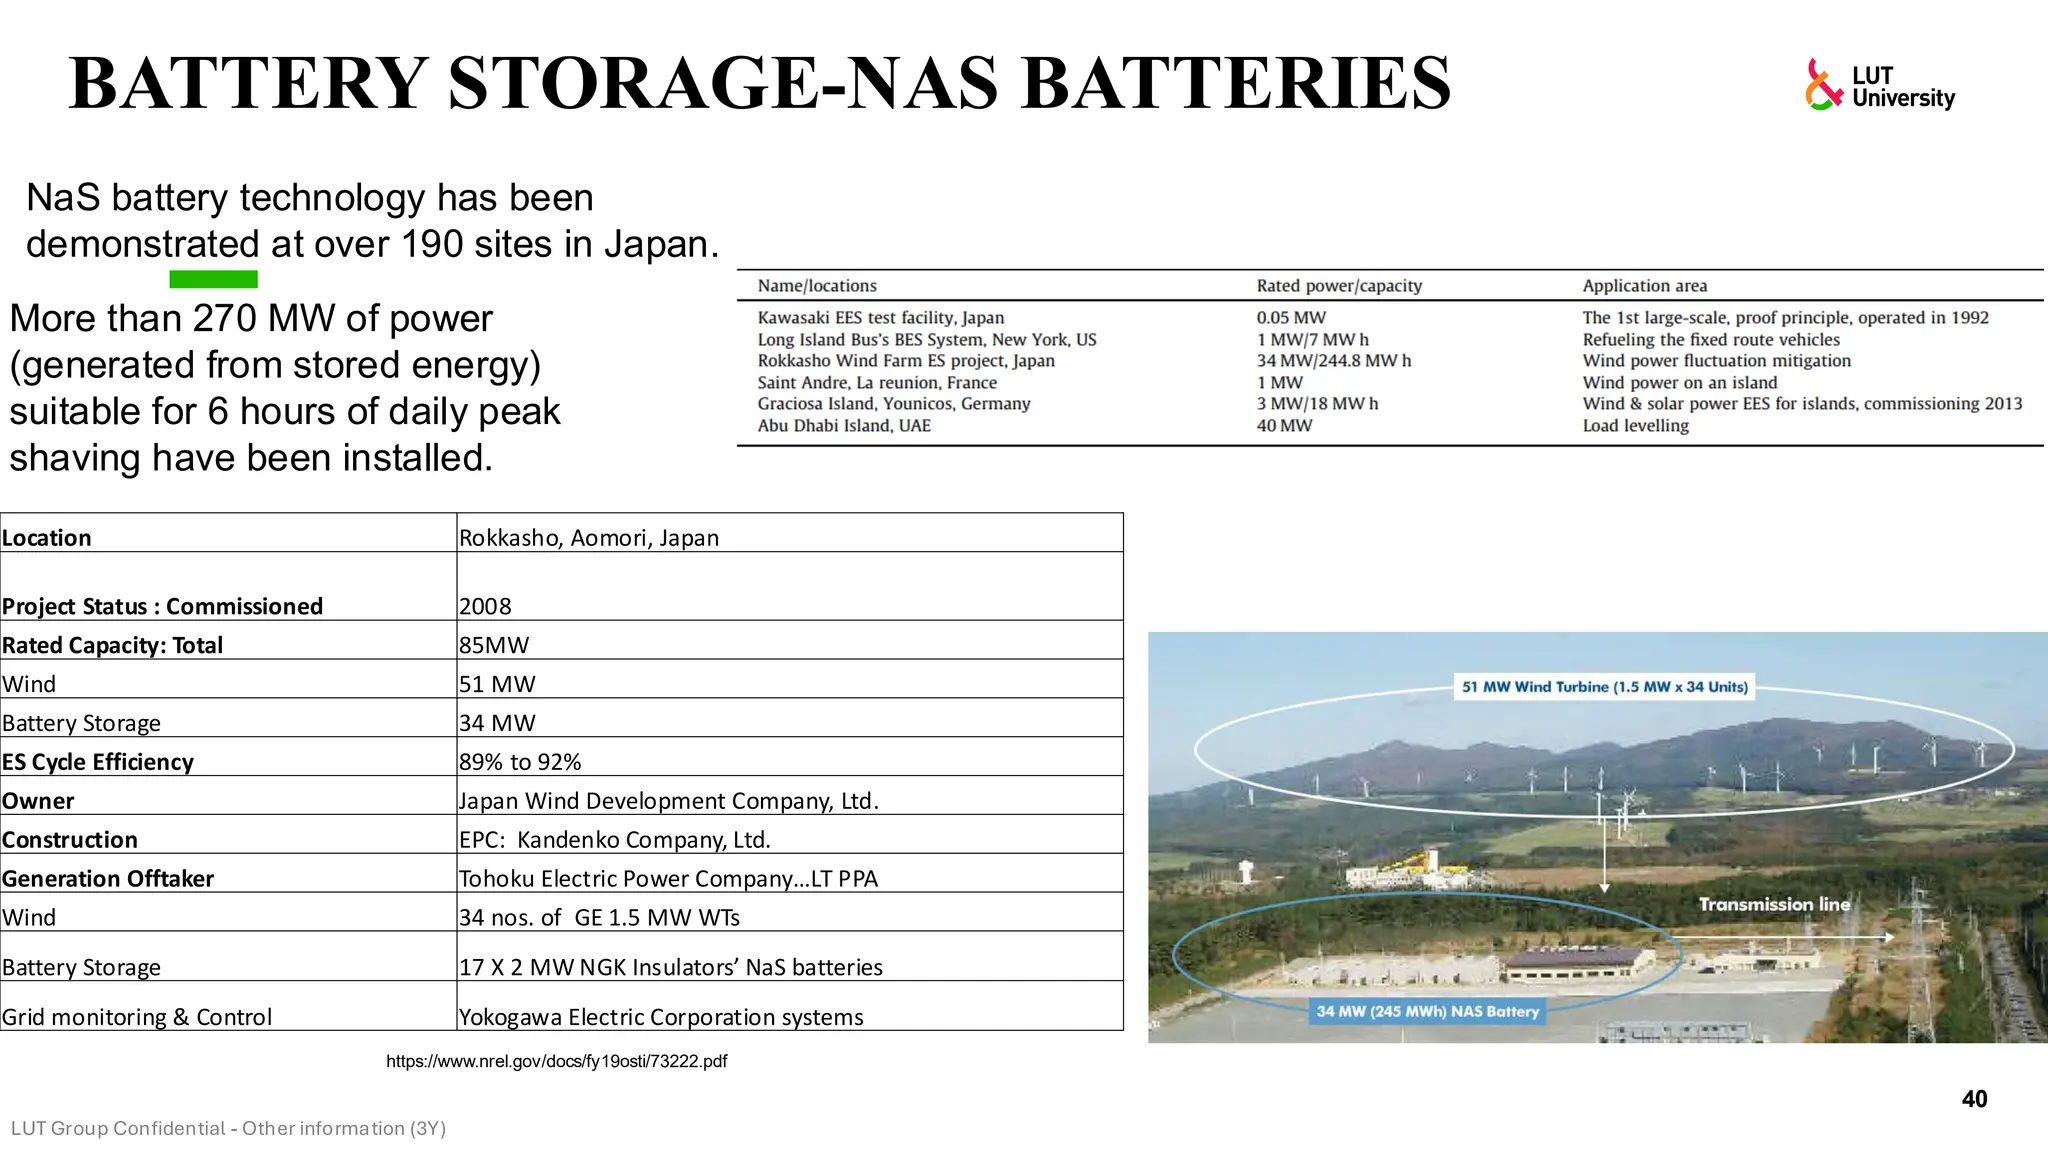Image resolution: width=2048 pixels, height=1152 pixels.
Task: Select 'Generation Offtaker' row label
Action: (x=228, y=874)
